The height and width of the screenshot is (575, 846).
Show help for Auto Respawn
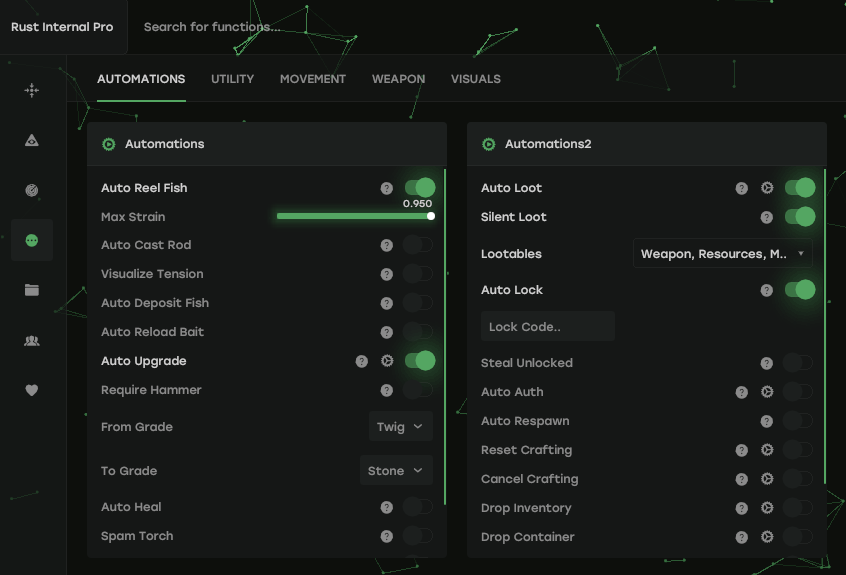coord(767,421)
